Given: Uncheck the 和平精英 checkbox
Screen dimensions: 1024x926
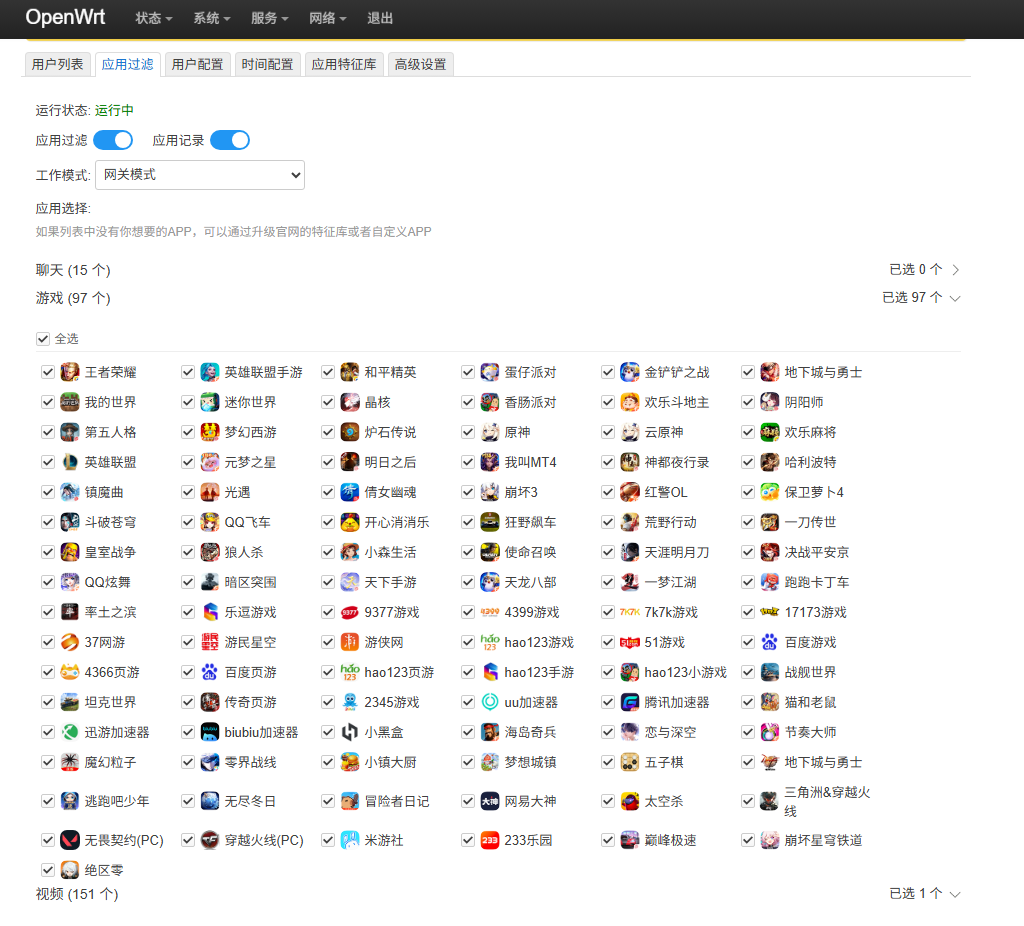Looking at the screenshot, I should coord(328,372).
